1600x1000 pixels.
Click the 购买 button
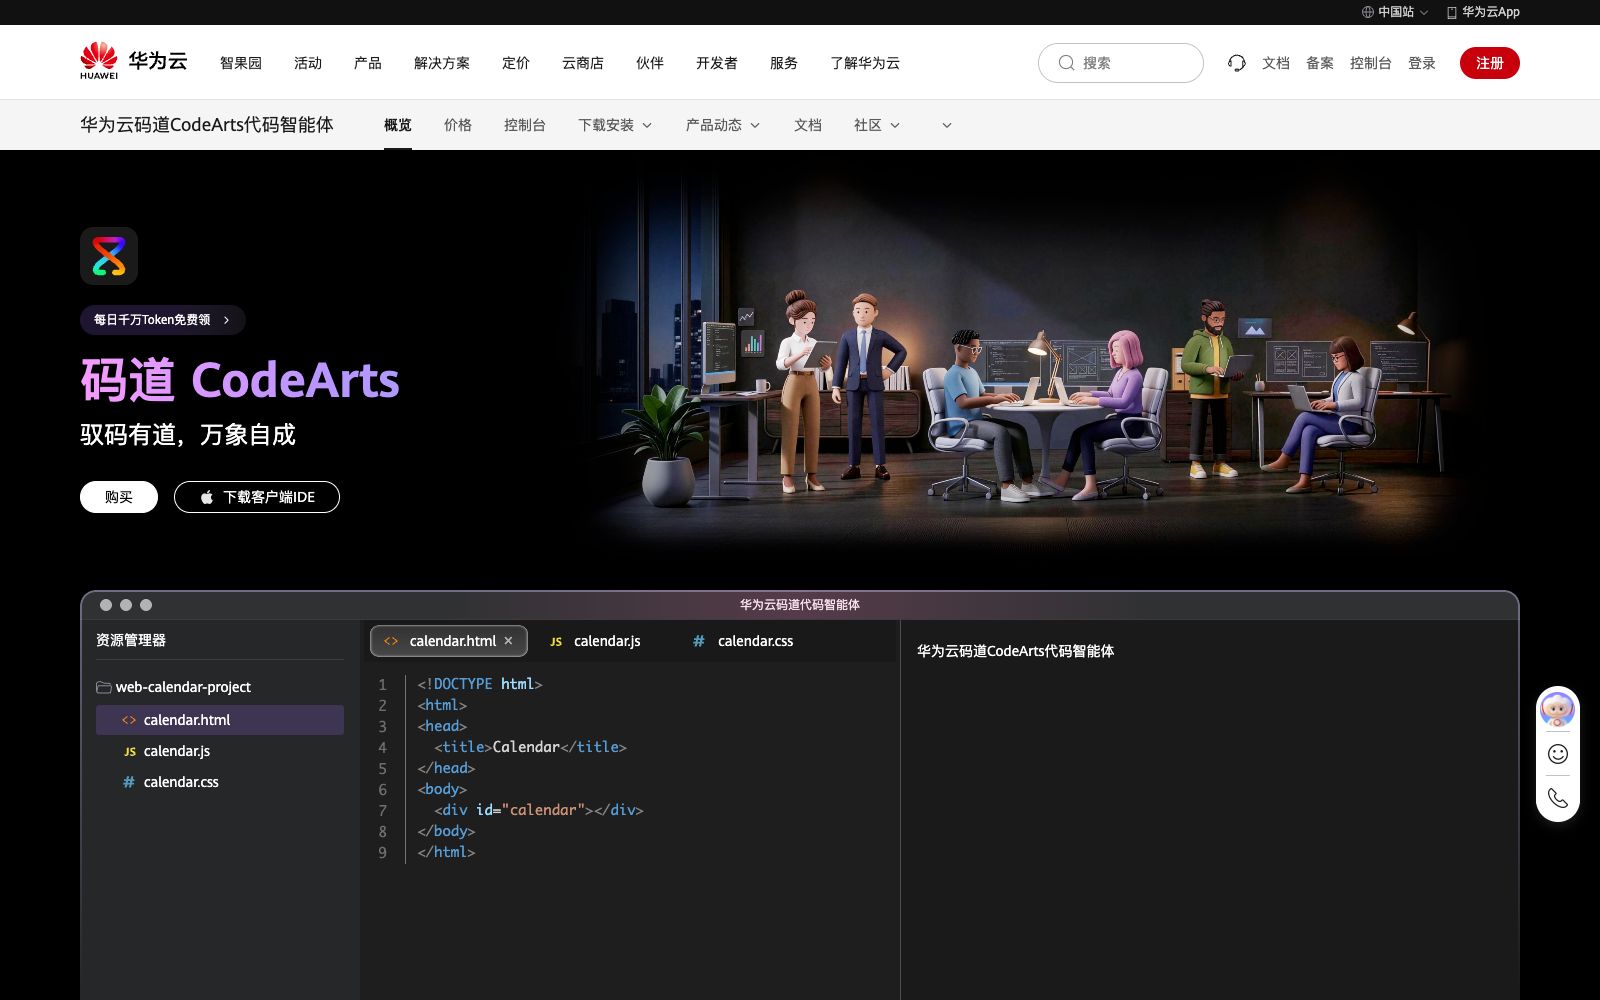click(119, 497)
